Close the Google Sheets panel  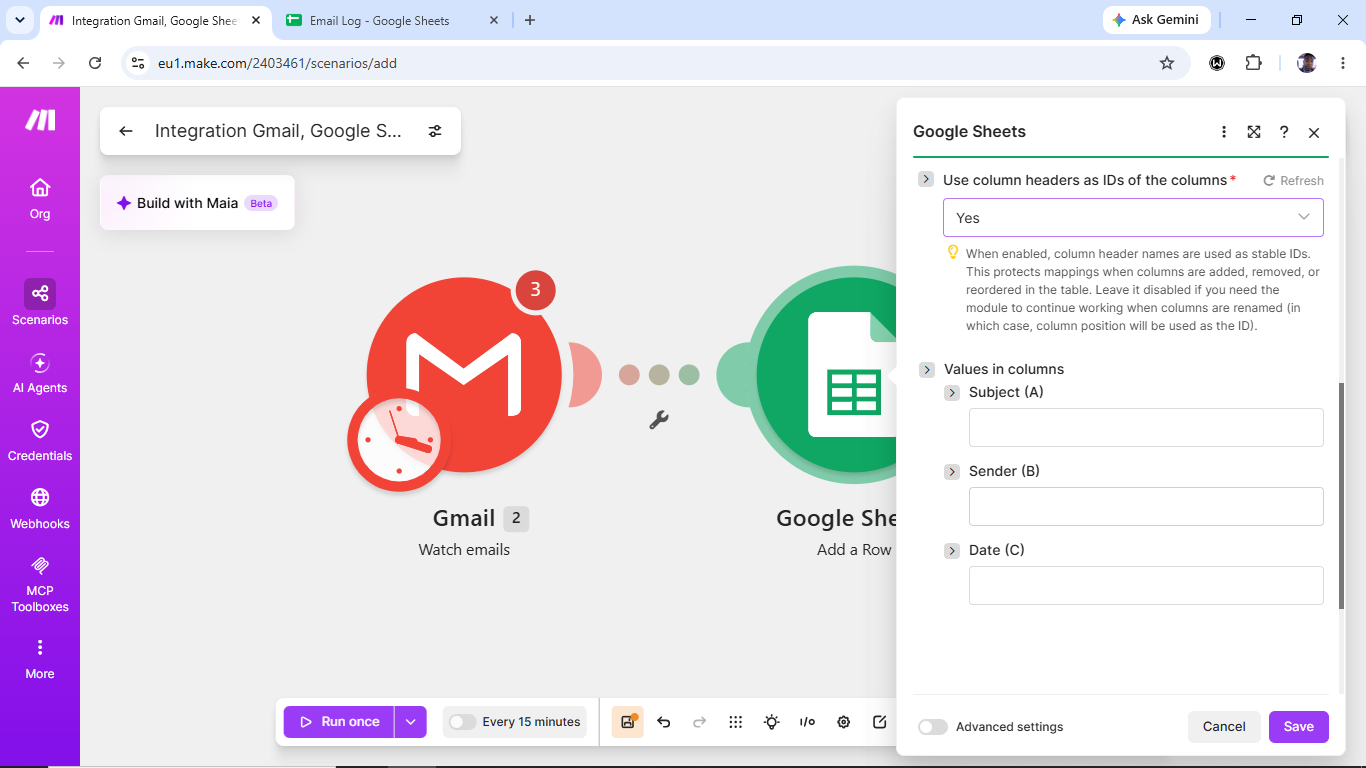pyautogui.click(x=1314, y=132)
